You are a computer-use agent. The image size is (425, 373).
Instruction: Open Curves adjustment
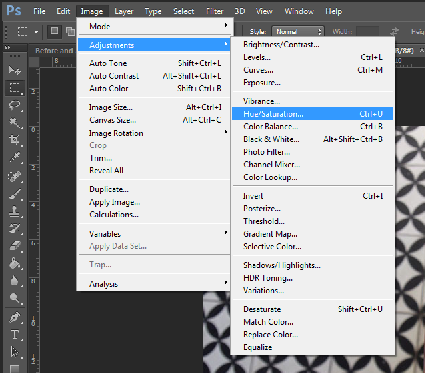313,70
